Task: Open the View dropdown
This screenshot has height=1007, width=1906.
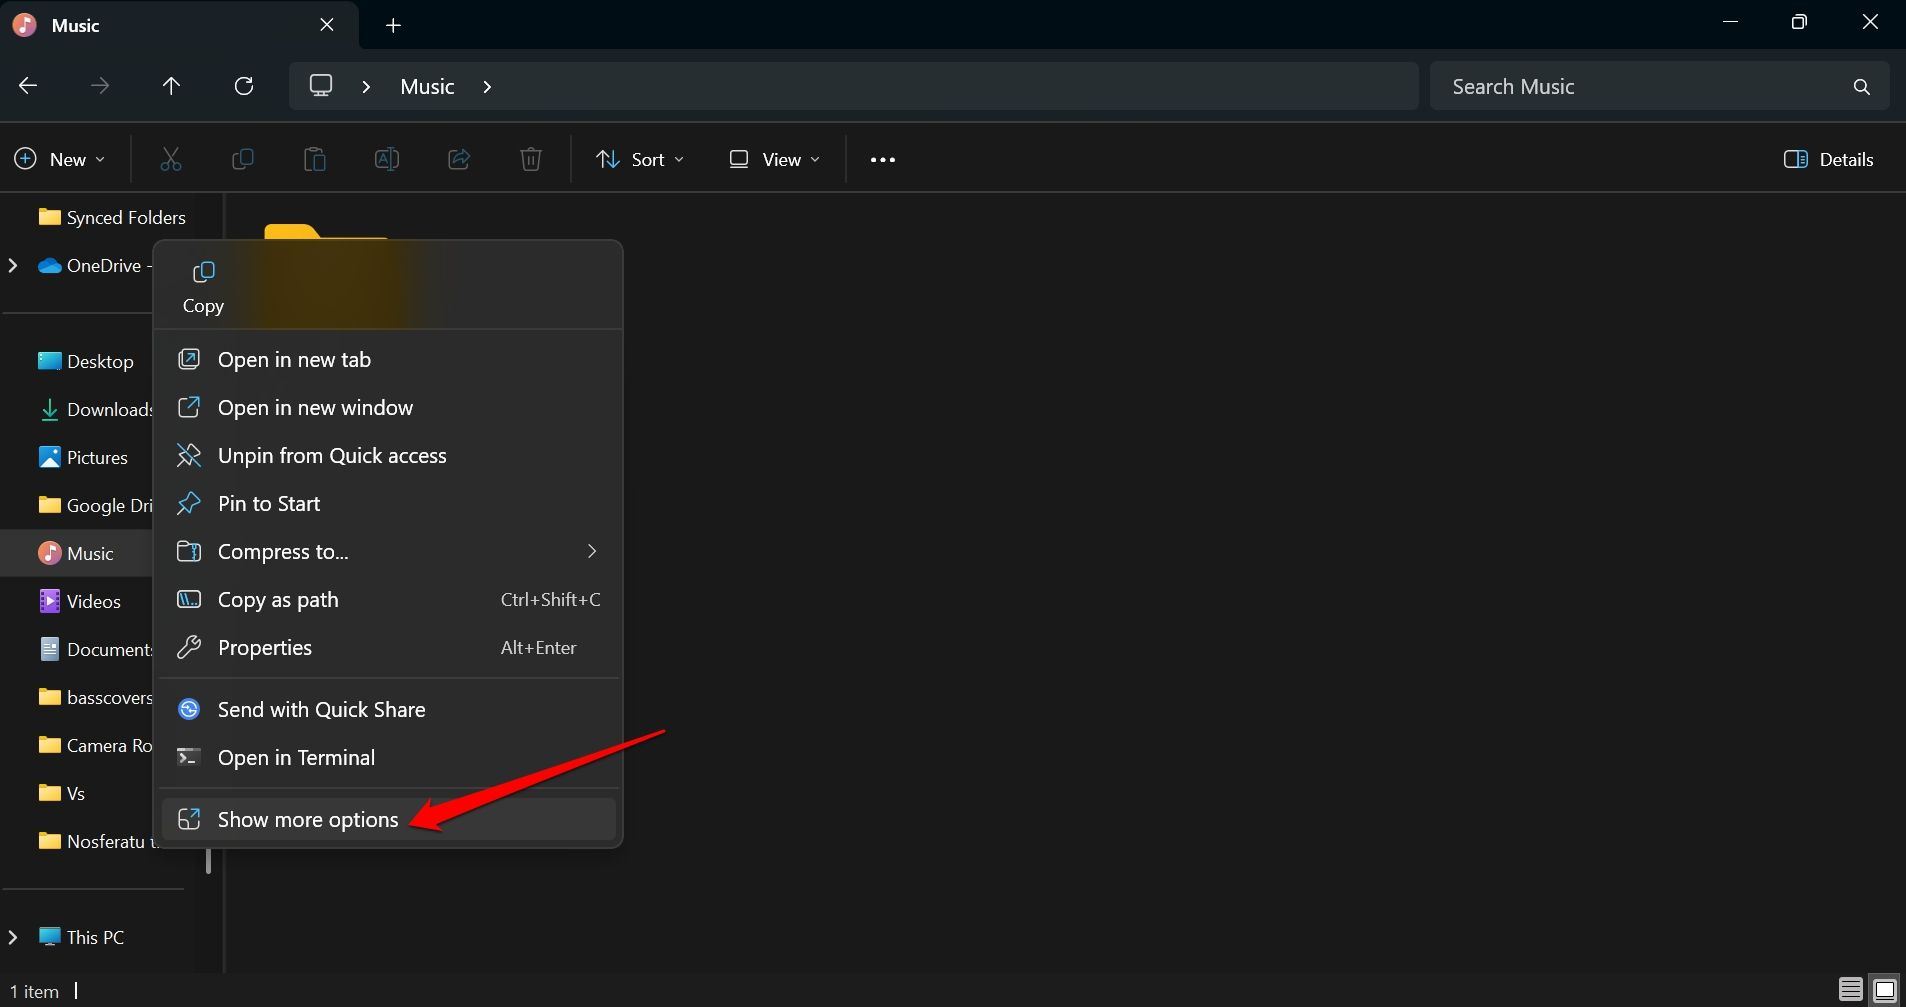Action: (774, 160)
